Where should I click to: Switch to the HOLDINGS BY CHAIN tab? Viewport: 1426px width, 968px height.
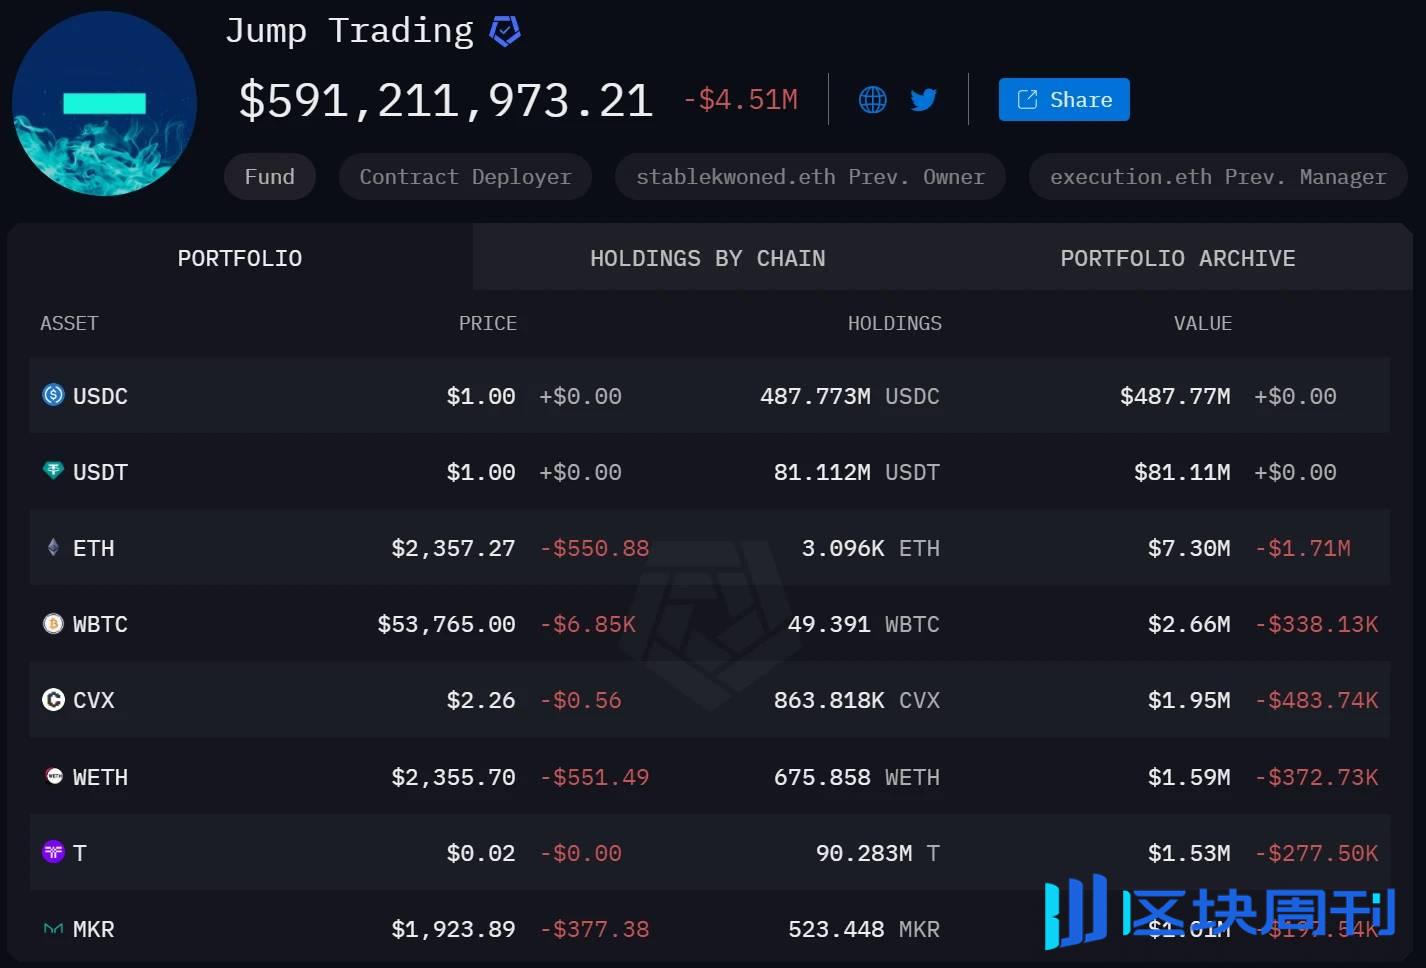(708, 258)
